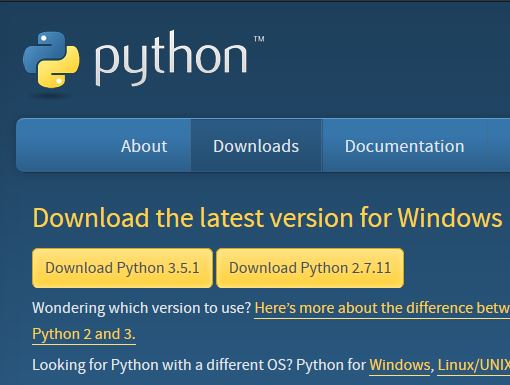
Task: Click the Download Python 3.5.1 button
Action: [x=122, y=268]
